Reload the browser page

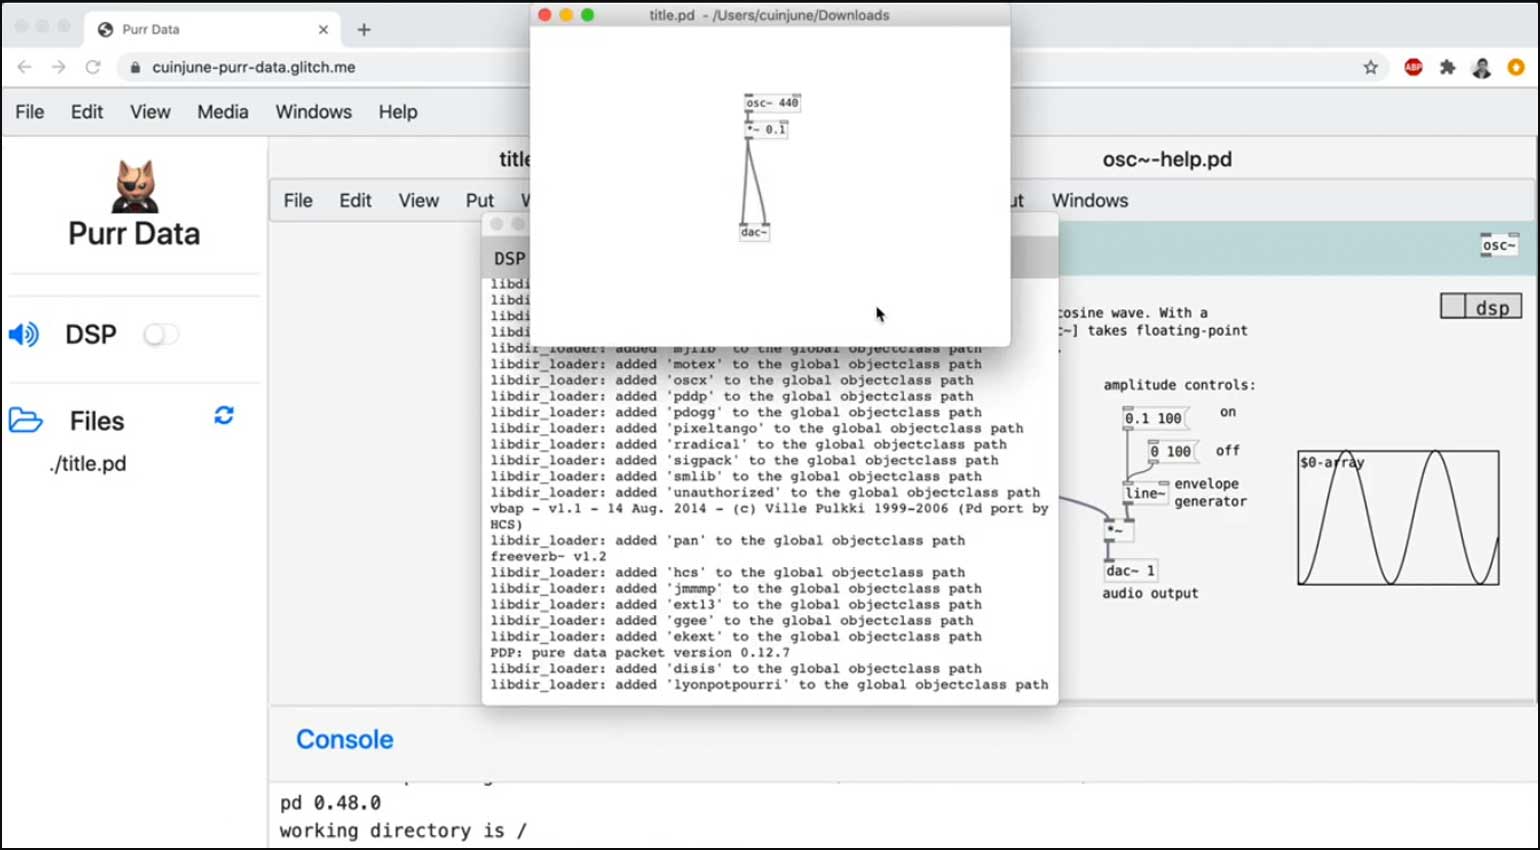coord(93,67)
